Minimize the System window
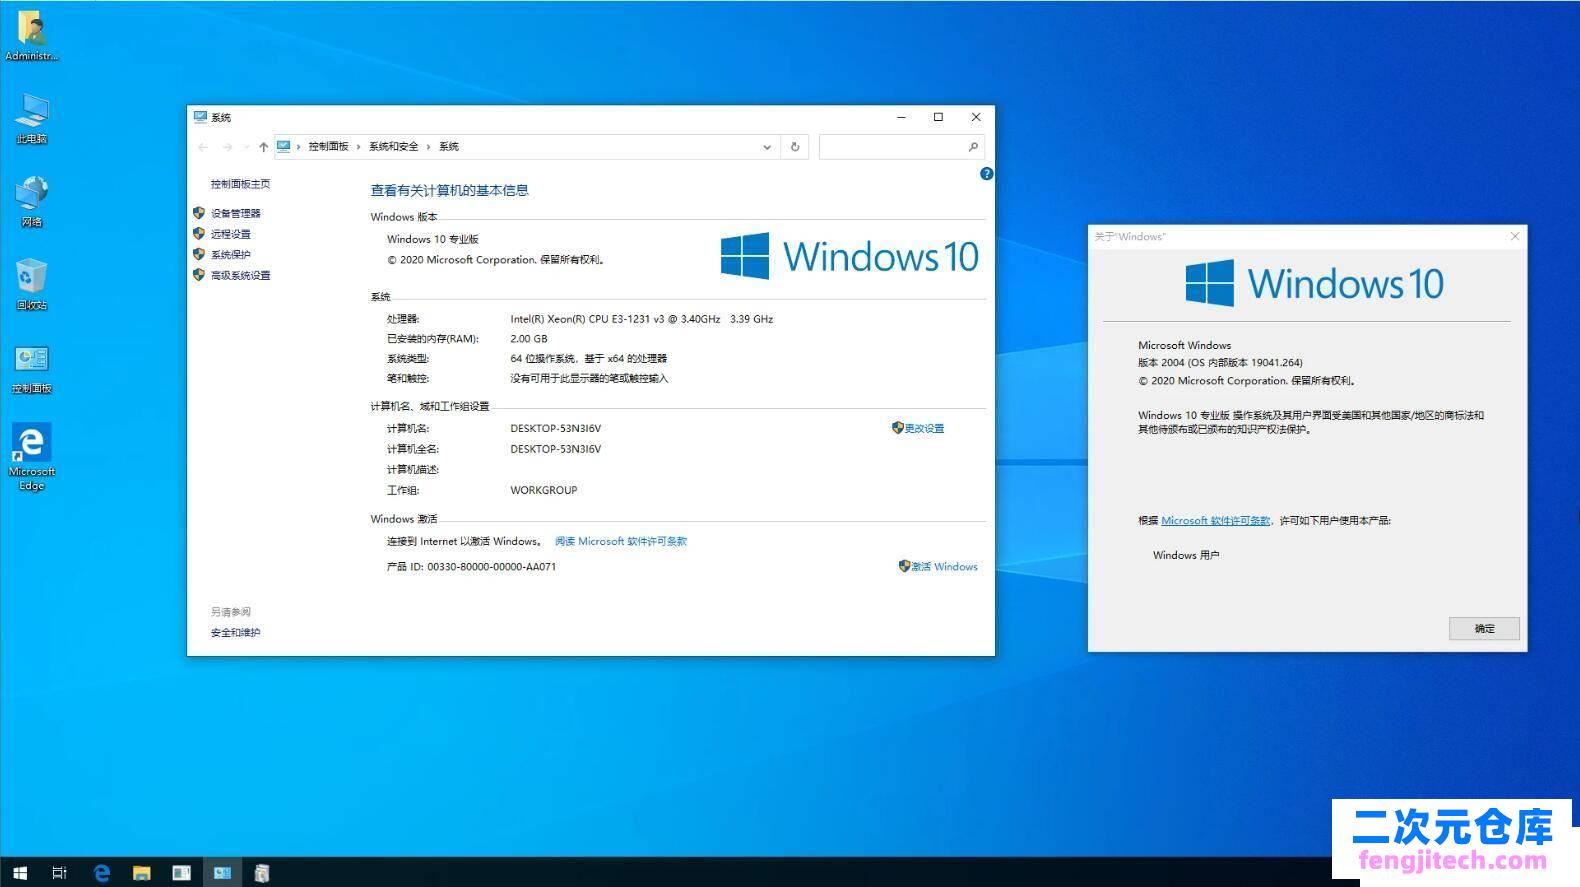1580x887 pixels. pos(901,117)
